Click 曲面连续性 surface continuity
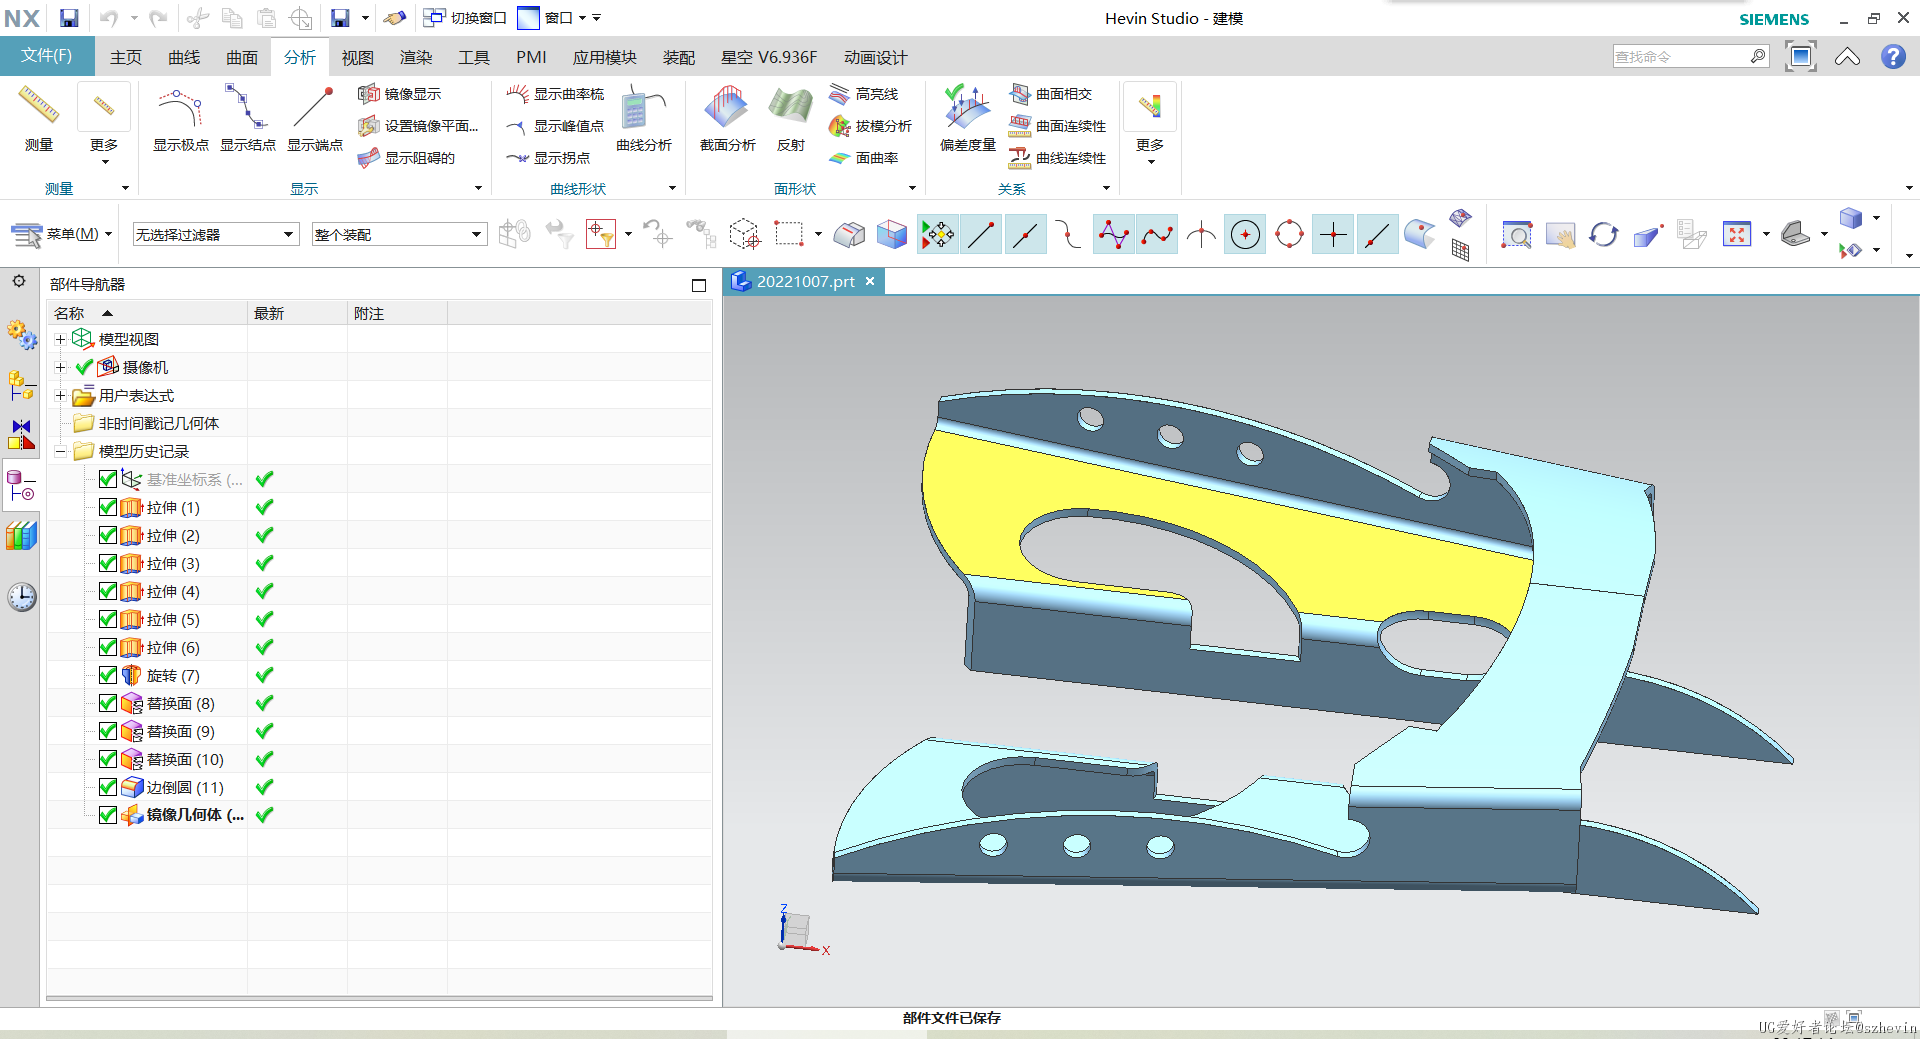 (1058, 126)
